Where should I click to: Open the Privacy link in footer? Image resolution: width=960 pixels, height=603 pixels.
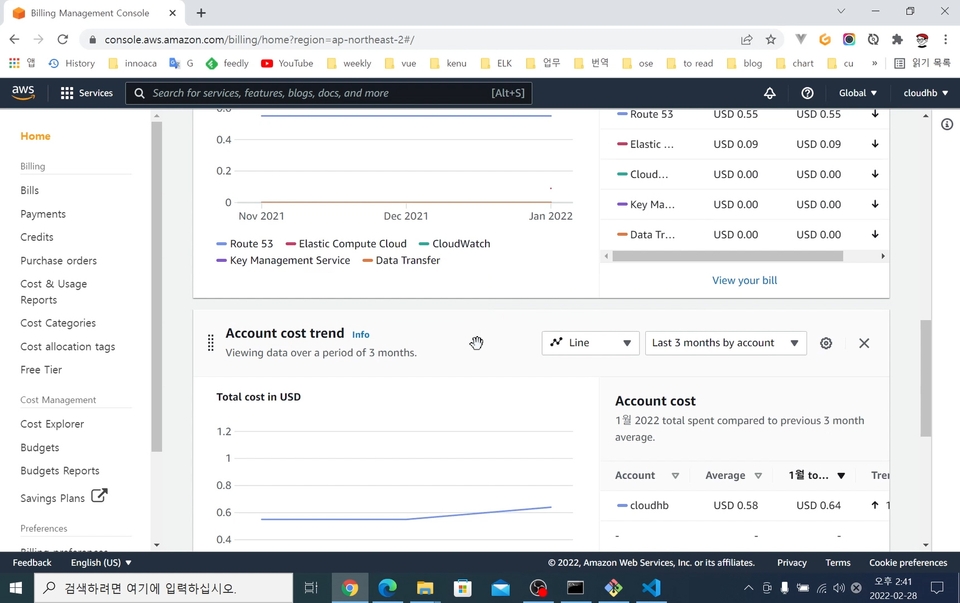pyautogui.click(x=792, y=563)
